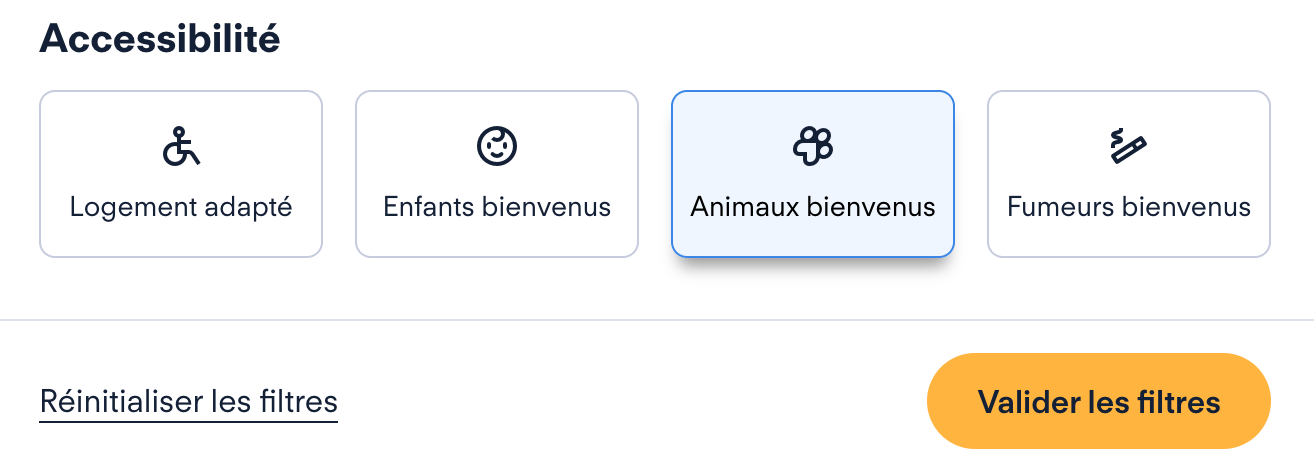Deselect the highlighted Animaux bienvenus filter
Screen dimensions: 1314x466
(x=813, y=174)
